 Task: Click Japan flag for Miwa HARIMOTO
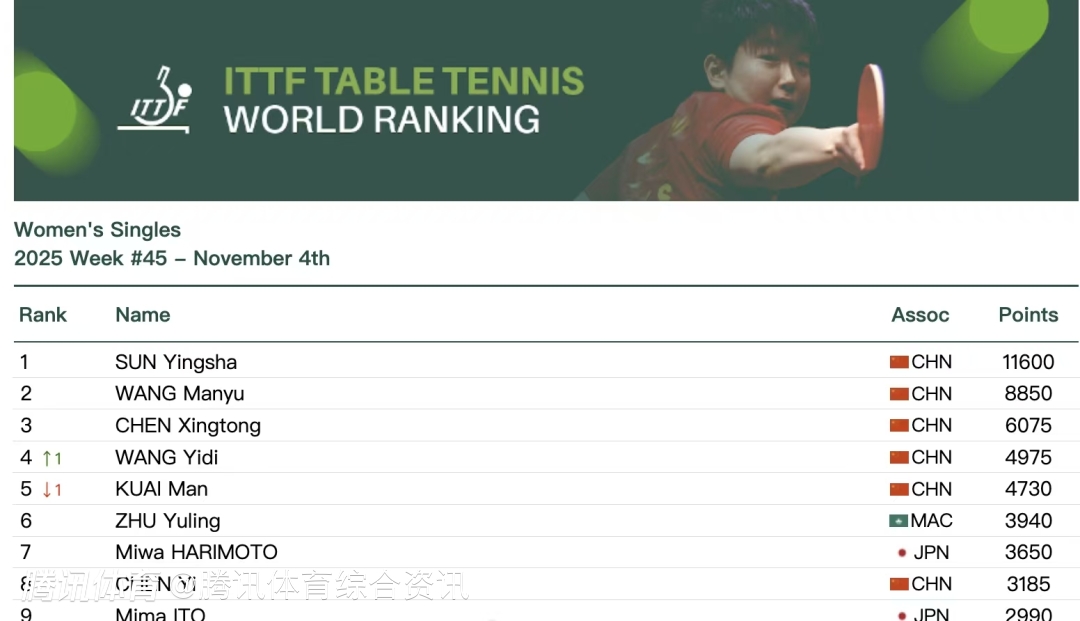pos(902,553)
